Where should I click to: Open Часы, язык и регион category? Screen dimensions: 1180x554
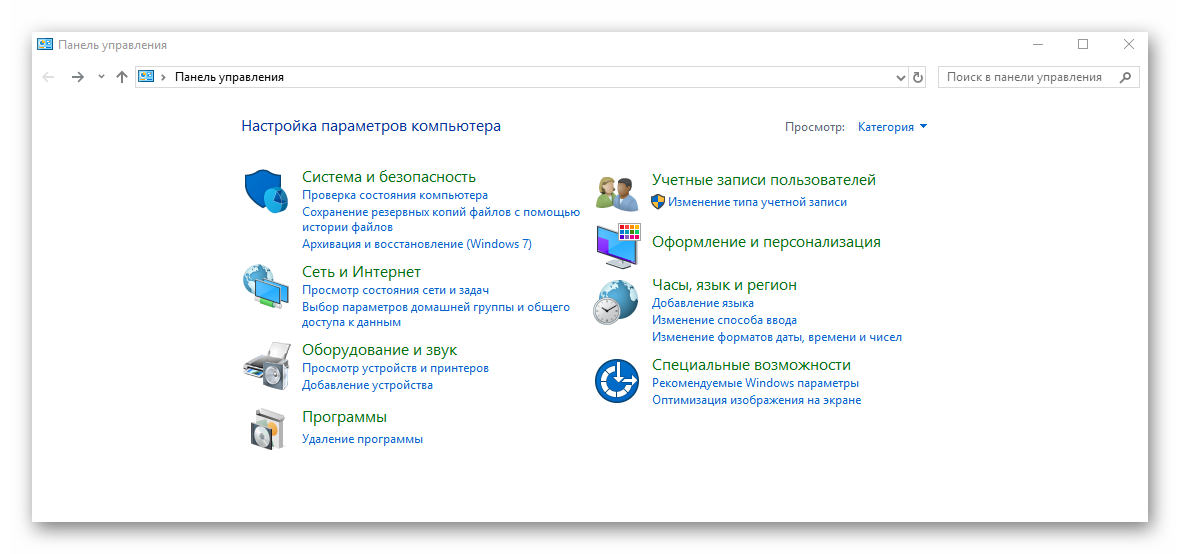(725, 285)
